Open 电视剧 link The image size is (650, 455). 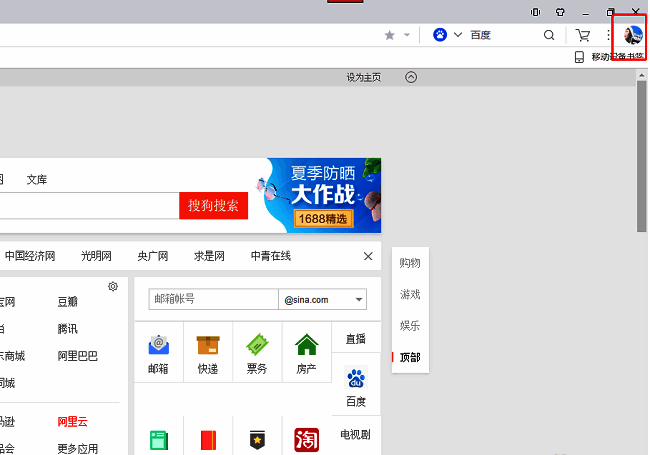click(x=355, y=434)
